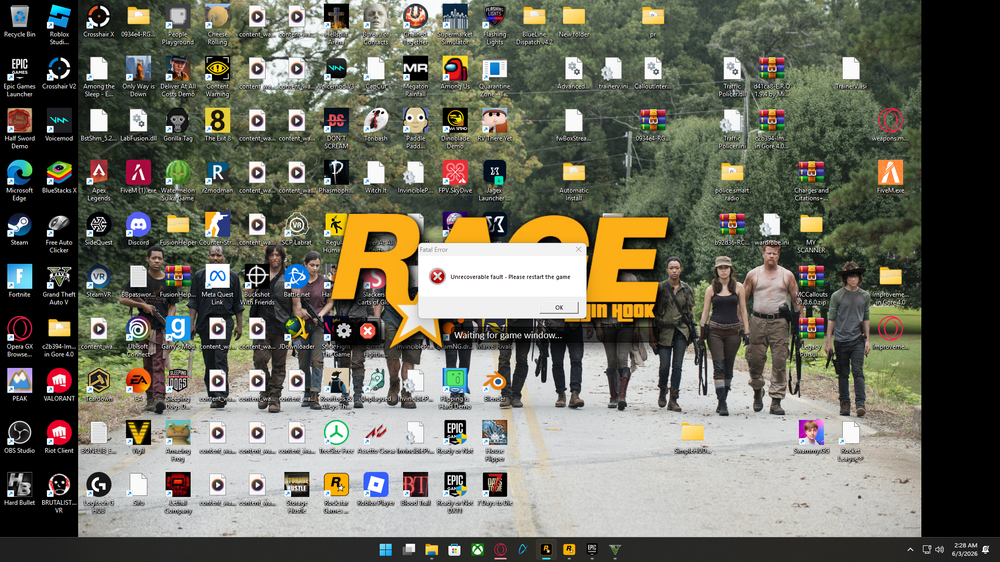Select the Microsoft Edge desktop icon
The width and height of the screenshot is (1000, 562).
coord(20,181)
